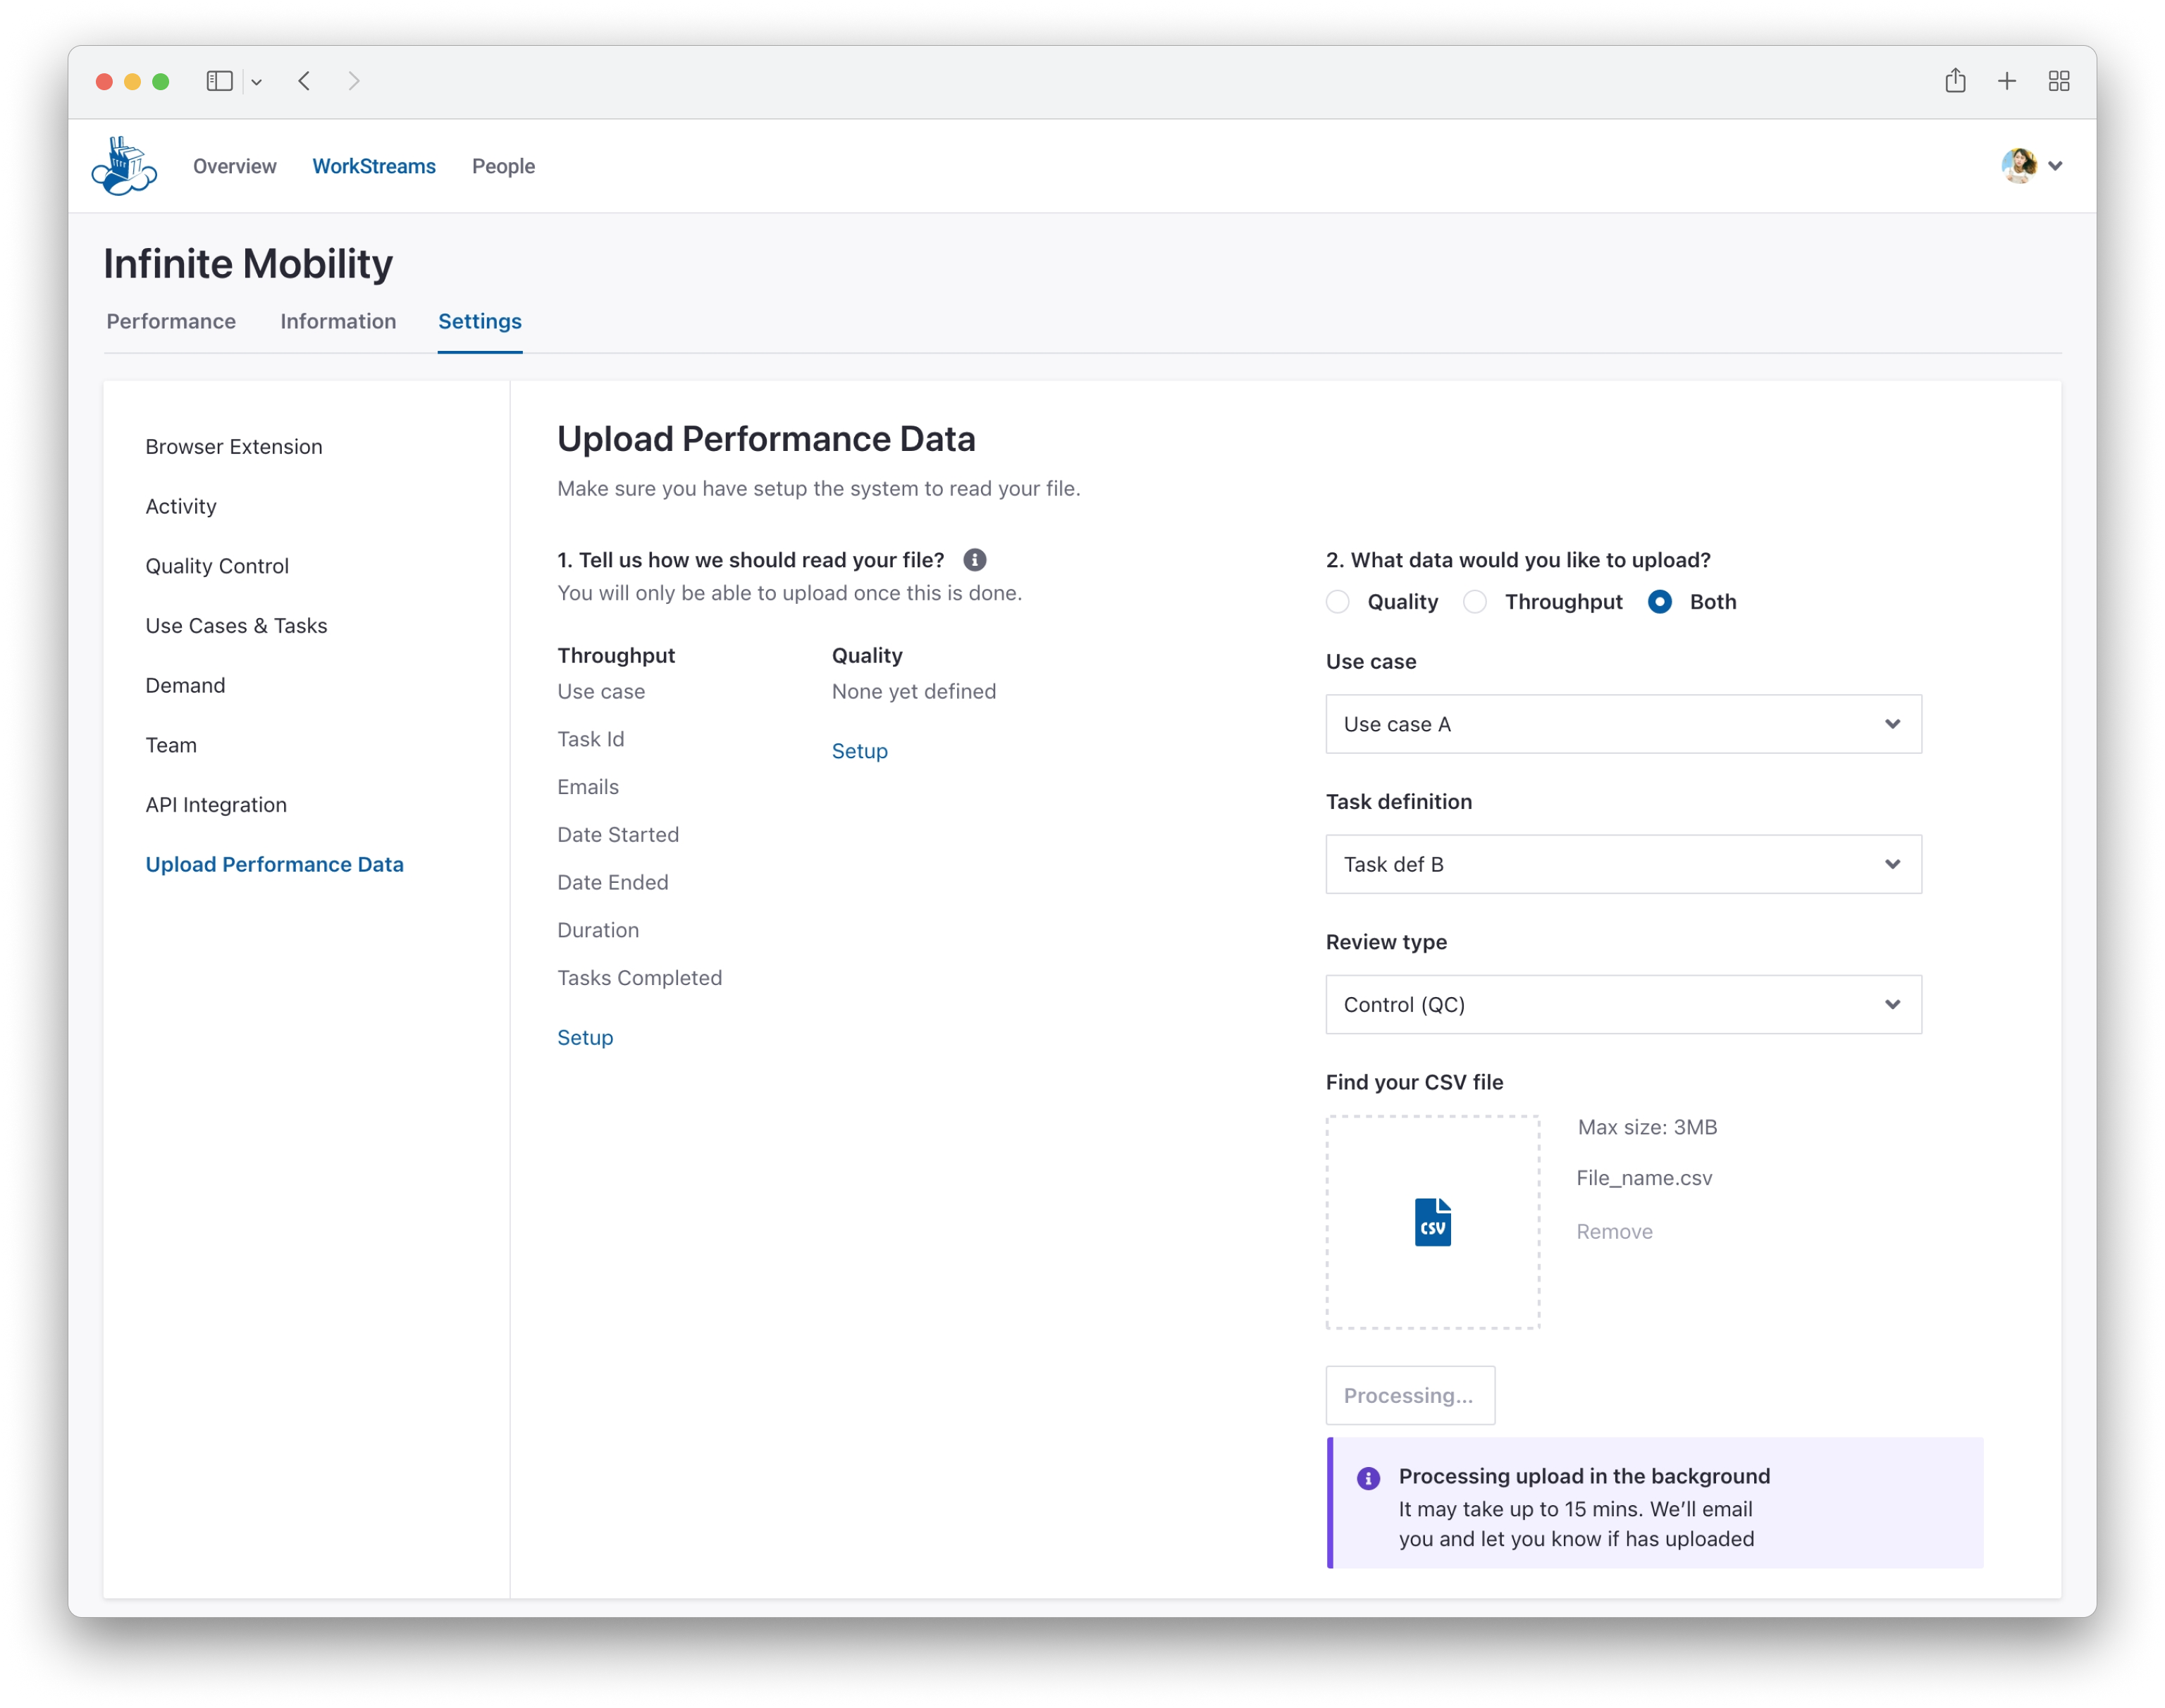Select the Throughput radio button
The image size is (2165, 1708).
1474,602
